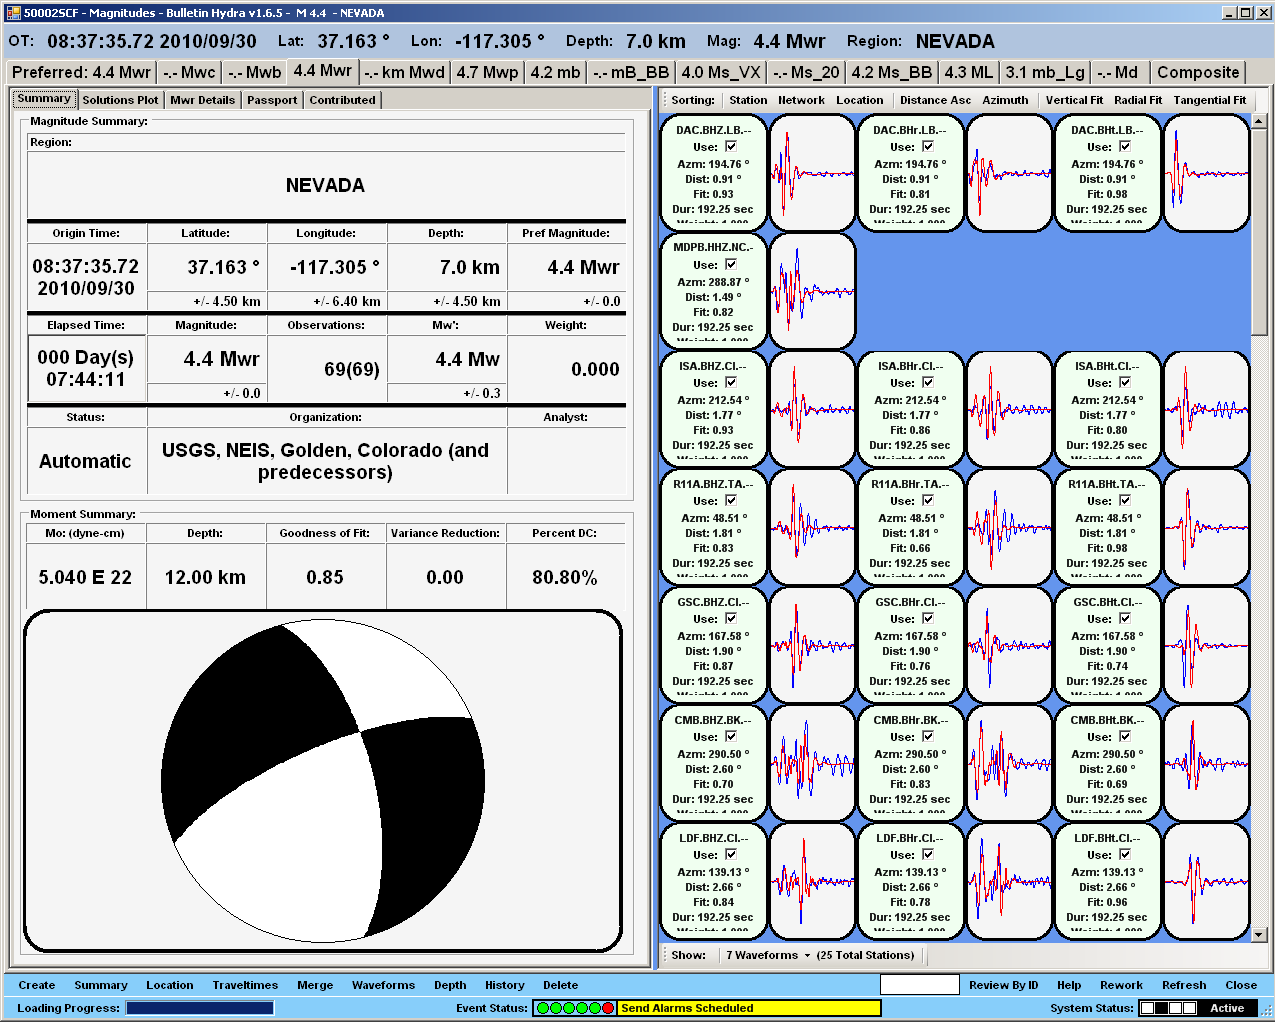Open LDF.BHZ.CI waveform plot

[x=813, y=881]
